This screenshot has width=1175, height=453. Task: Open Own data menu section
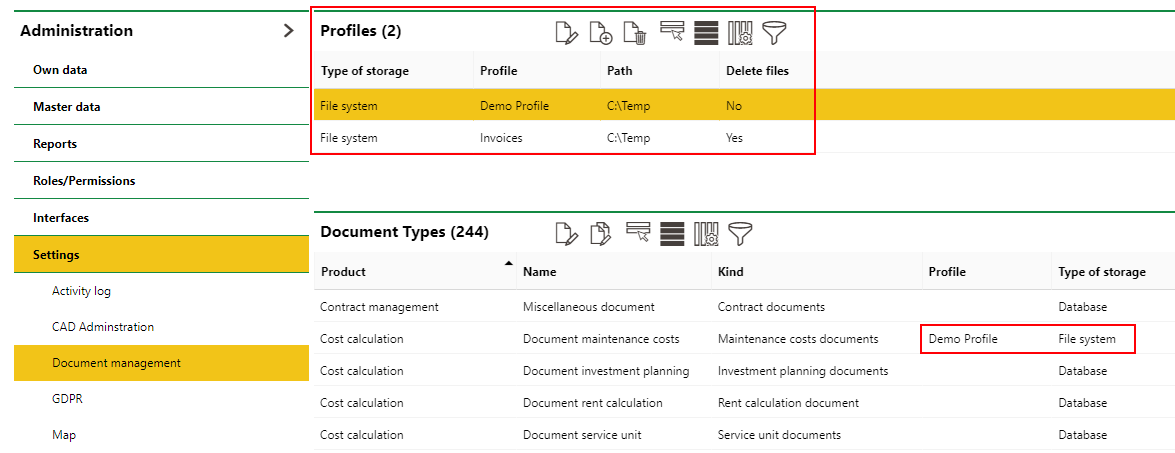161,70
